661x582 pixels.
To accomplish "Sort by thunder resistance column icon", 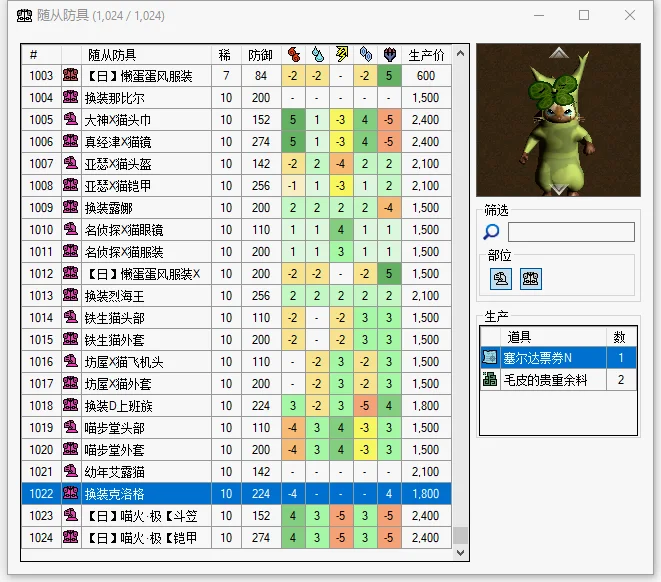I will [341, 54].
